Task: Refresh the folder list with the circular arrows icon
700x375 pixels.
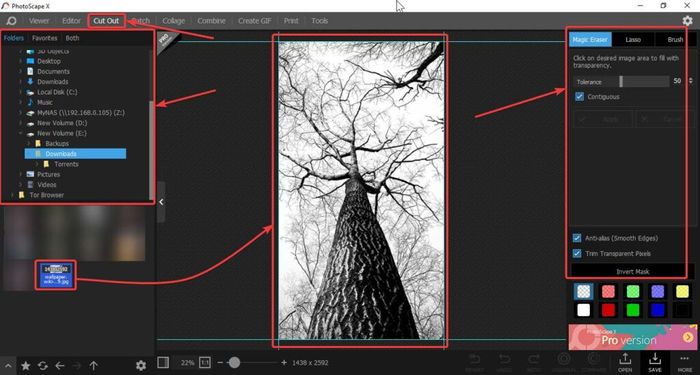Action: [x=42, y=366]
